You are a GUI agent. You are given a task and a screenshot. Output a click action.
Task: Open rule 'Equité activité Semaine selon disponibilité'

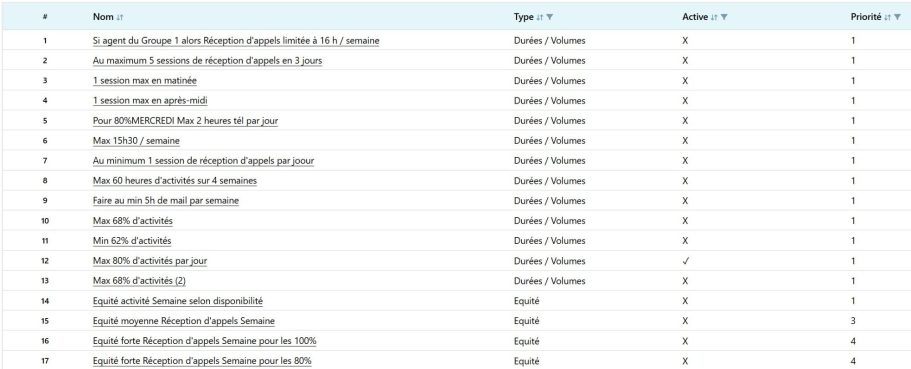coord(178,301)
